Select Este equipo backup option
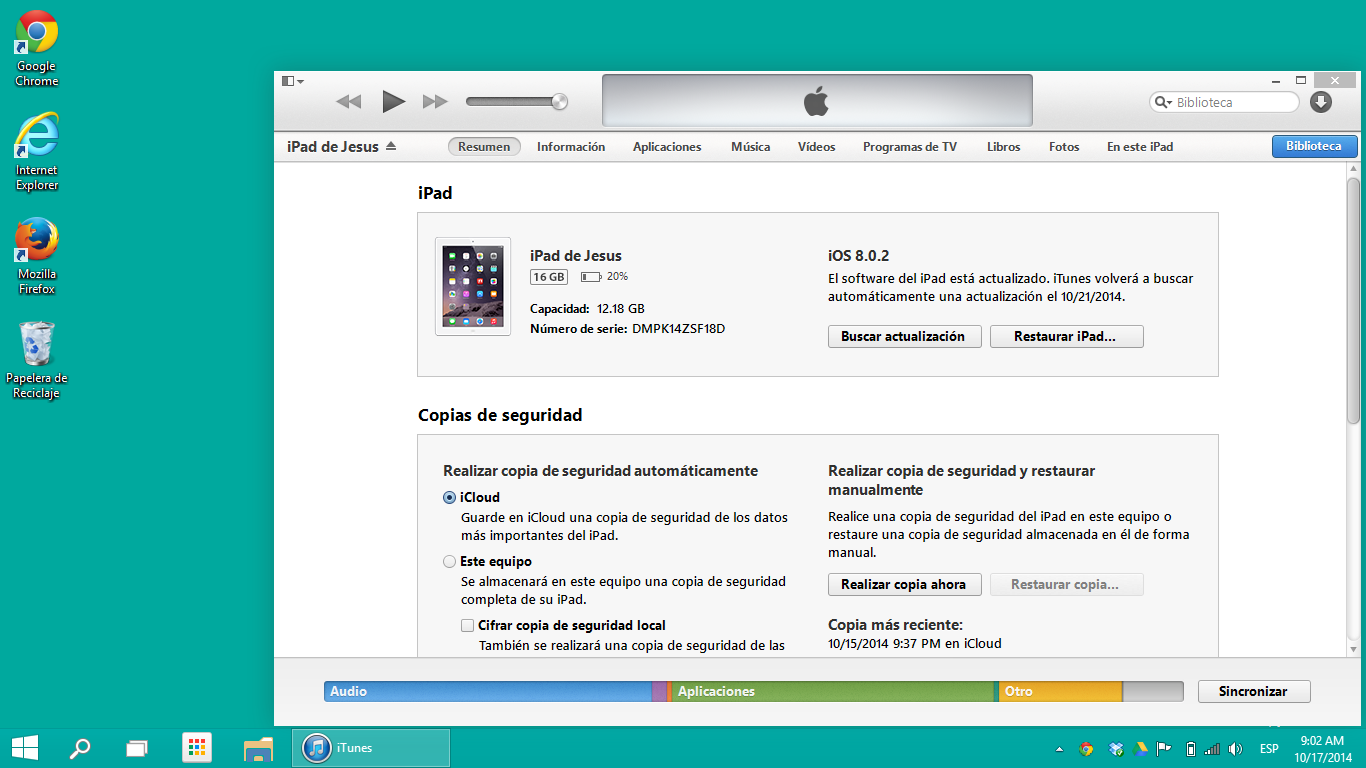 pos(450,562)
